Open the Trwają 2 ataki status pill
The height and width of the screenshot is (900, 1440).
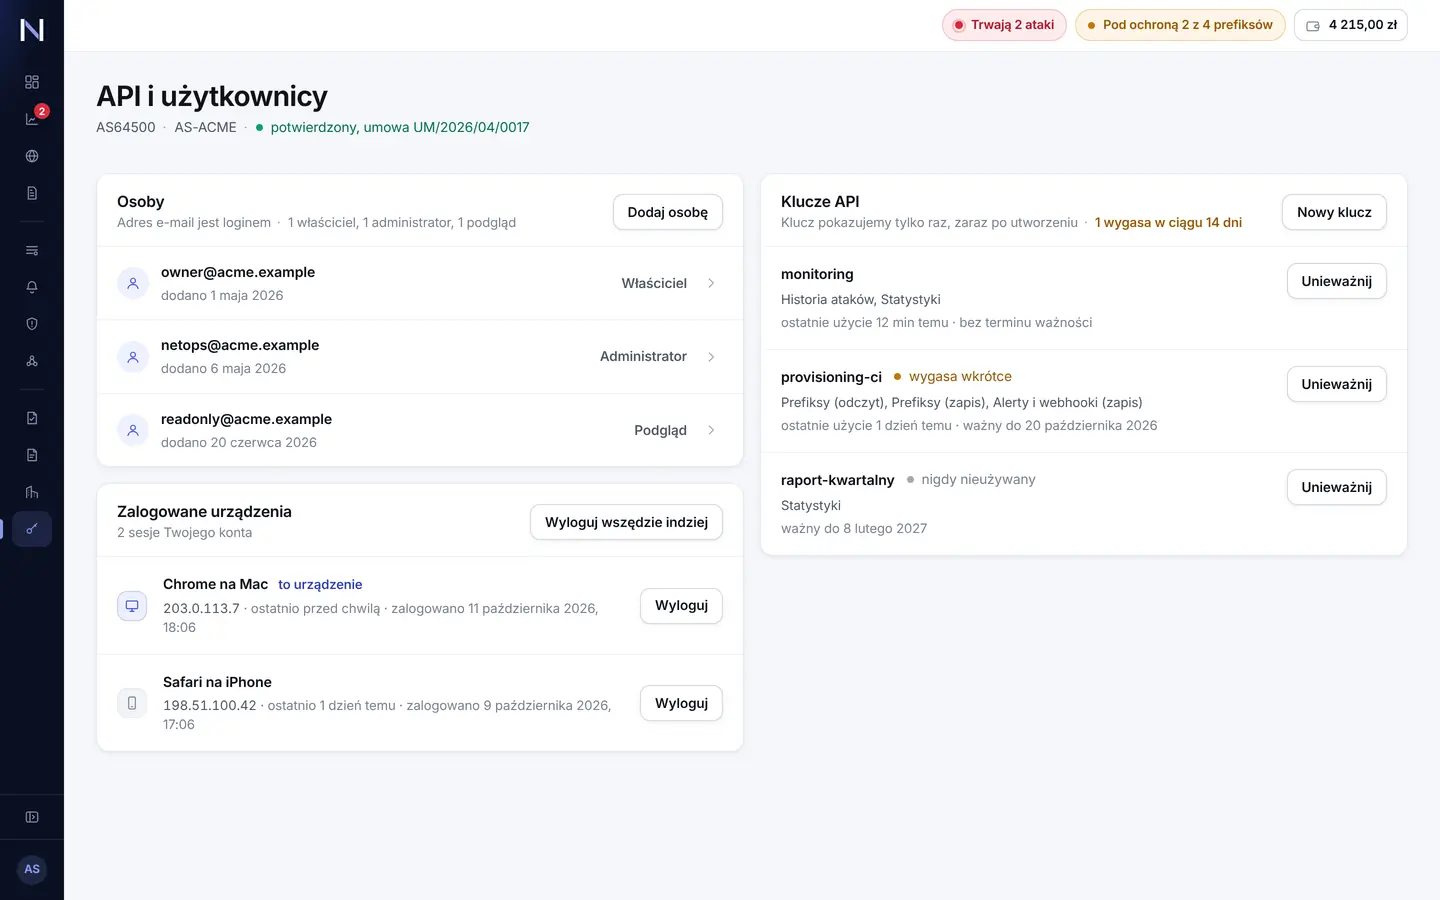point(1004,25)
